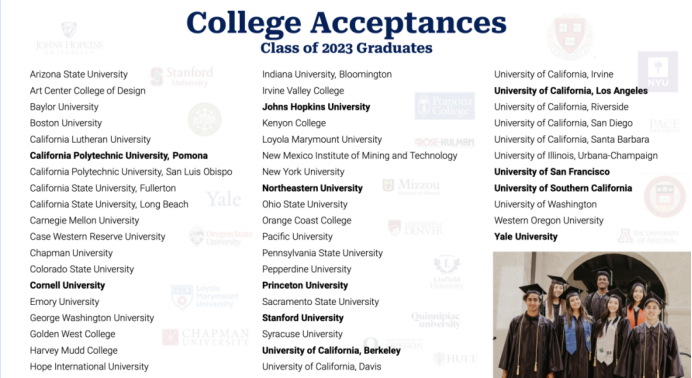Screen dimensions: 692x378
Task: Click the Chapman University watermark logo
Action: tap(206, 337)
